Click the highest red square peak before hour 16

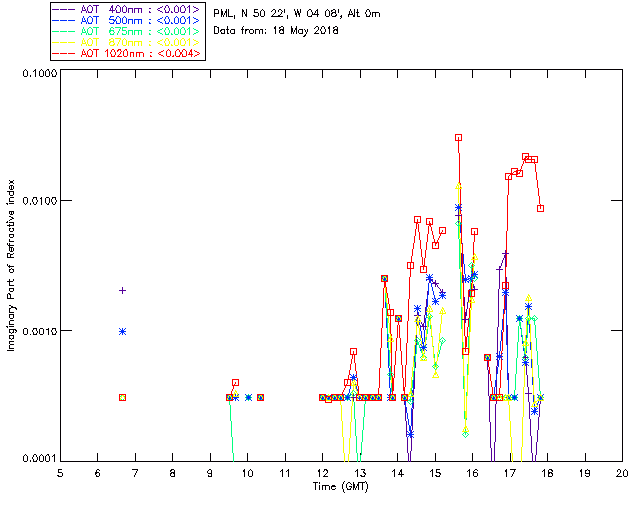point(458,138)
